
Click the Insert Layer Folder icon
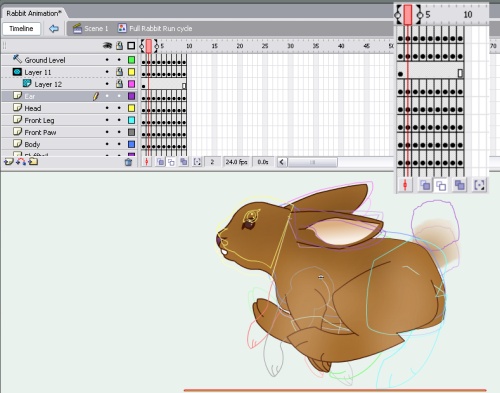pos(33,162)
